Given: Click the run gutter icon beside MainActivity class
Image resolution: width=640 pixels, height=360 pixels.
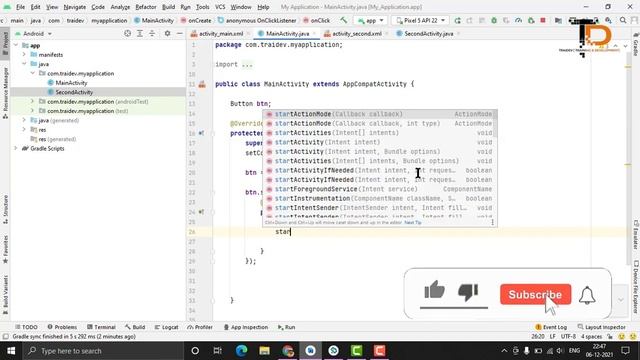Looking at the screenshot, I should (x=202, y=84).
